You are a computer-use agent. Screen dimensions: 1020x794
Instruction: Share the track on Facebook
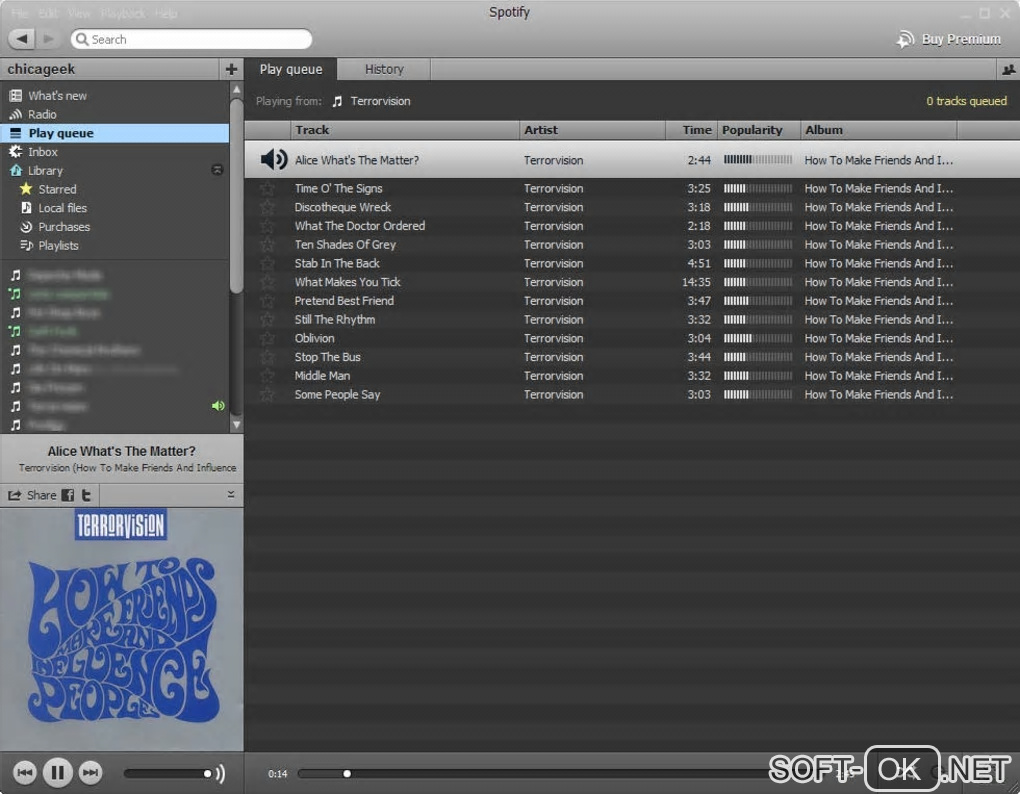(68, 496)
